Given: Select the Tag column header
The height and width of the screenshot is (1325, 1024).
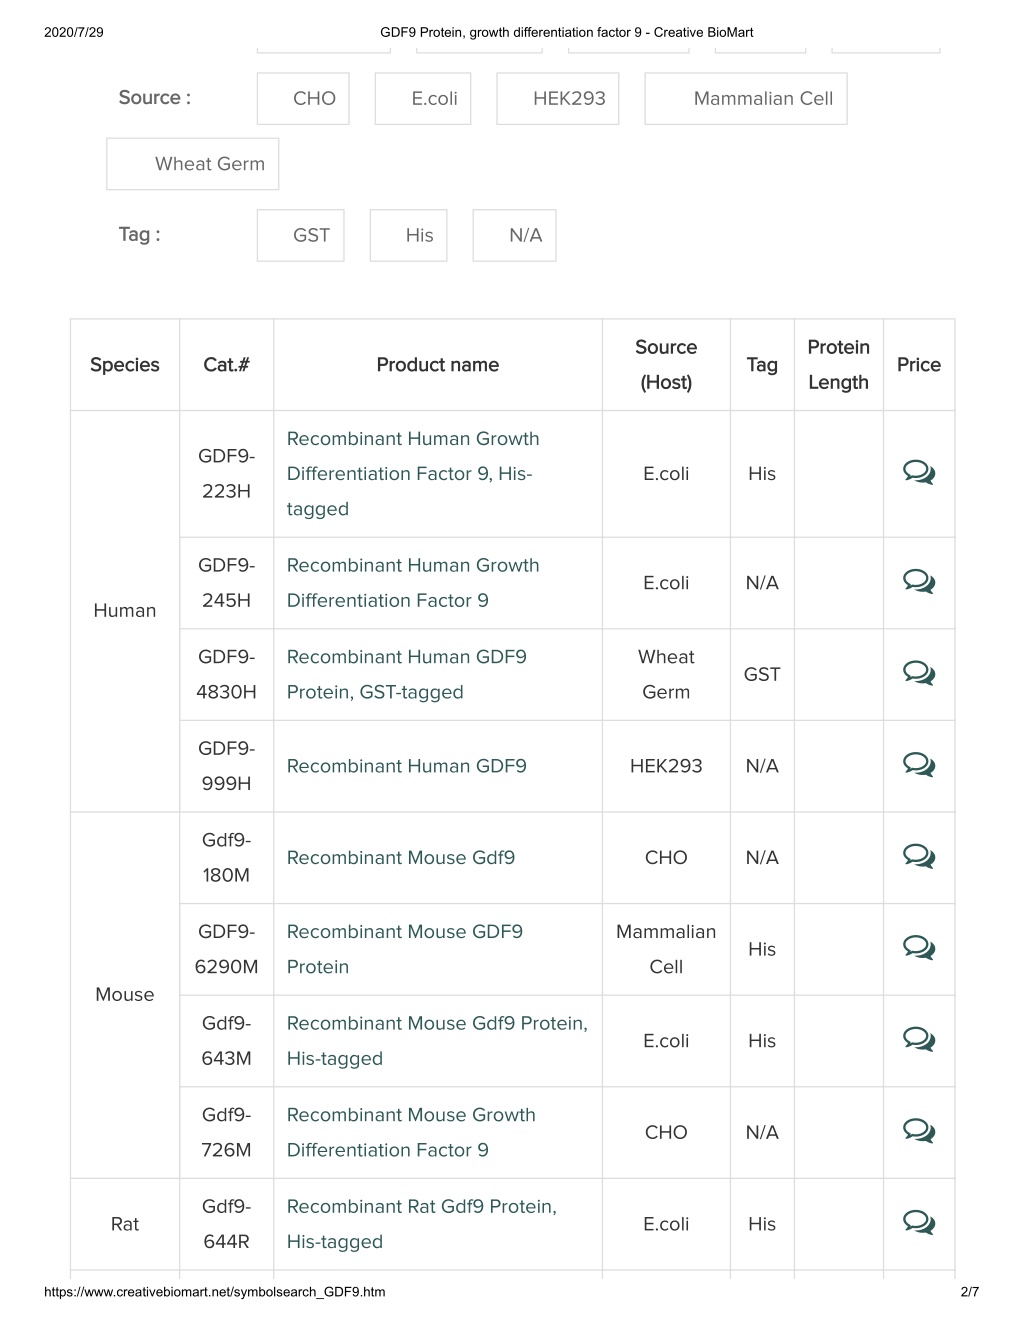Looking at the screenshot, I should 762,365.
